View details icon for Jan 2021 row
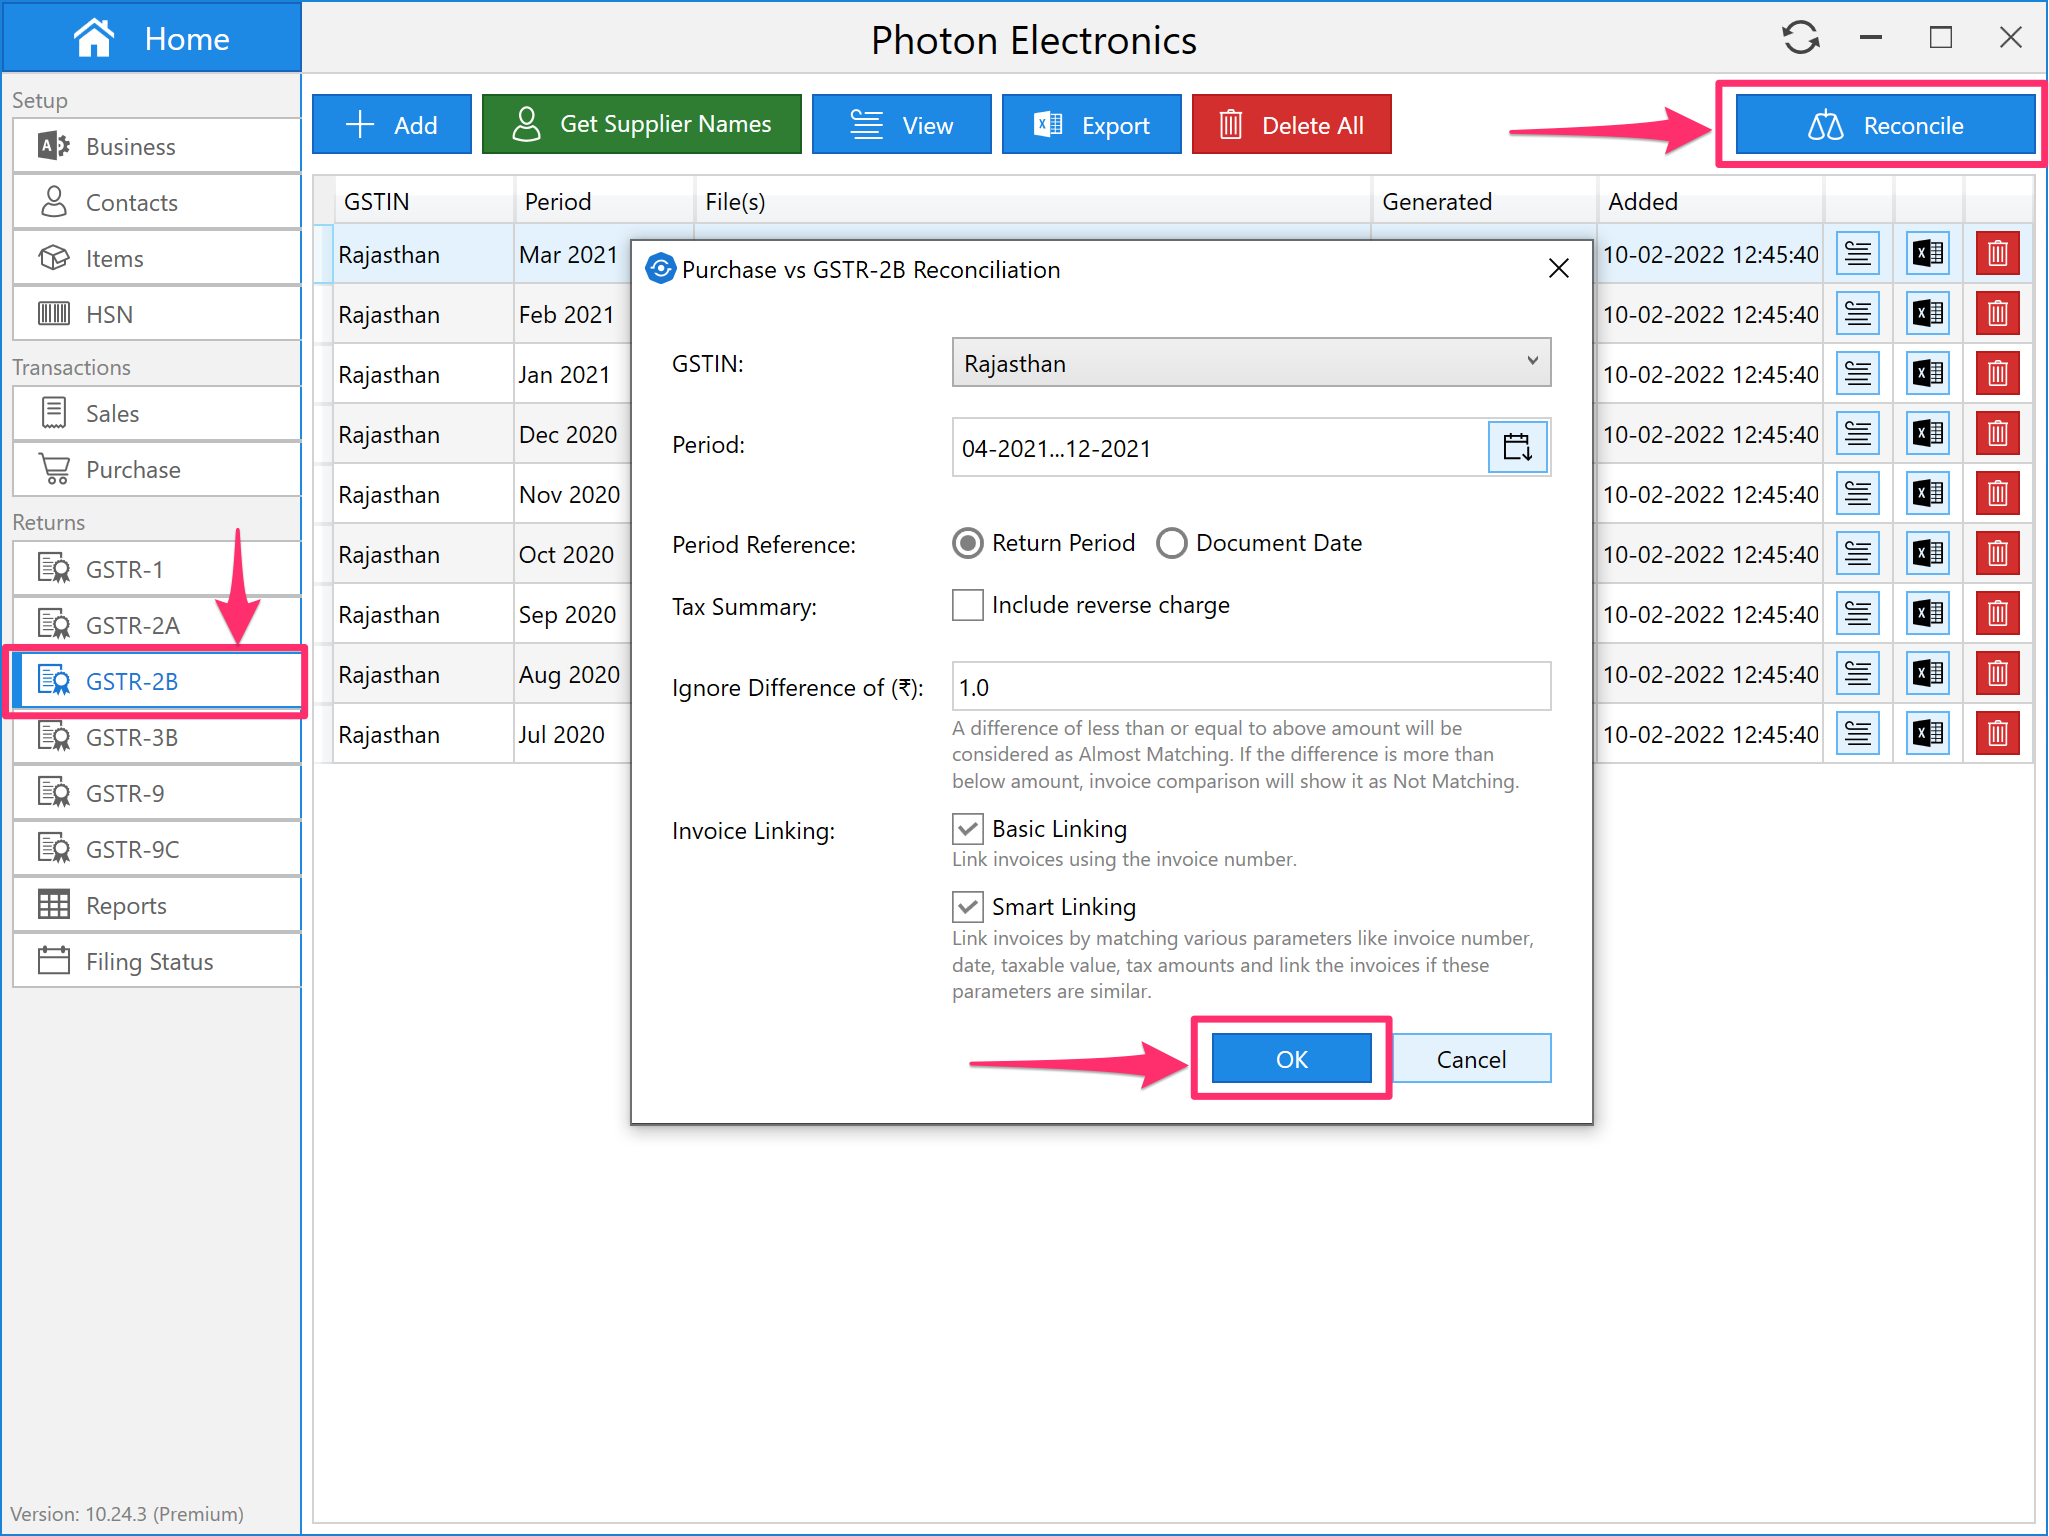The image size is (2049, 1536). tap(1857, 374)
